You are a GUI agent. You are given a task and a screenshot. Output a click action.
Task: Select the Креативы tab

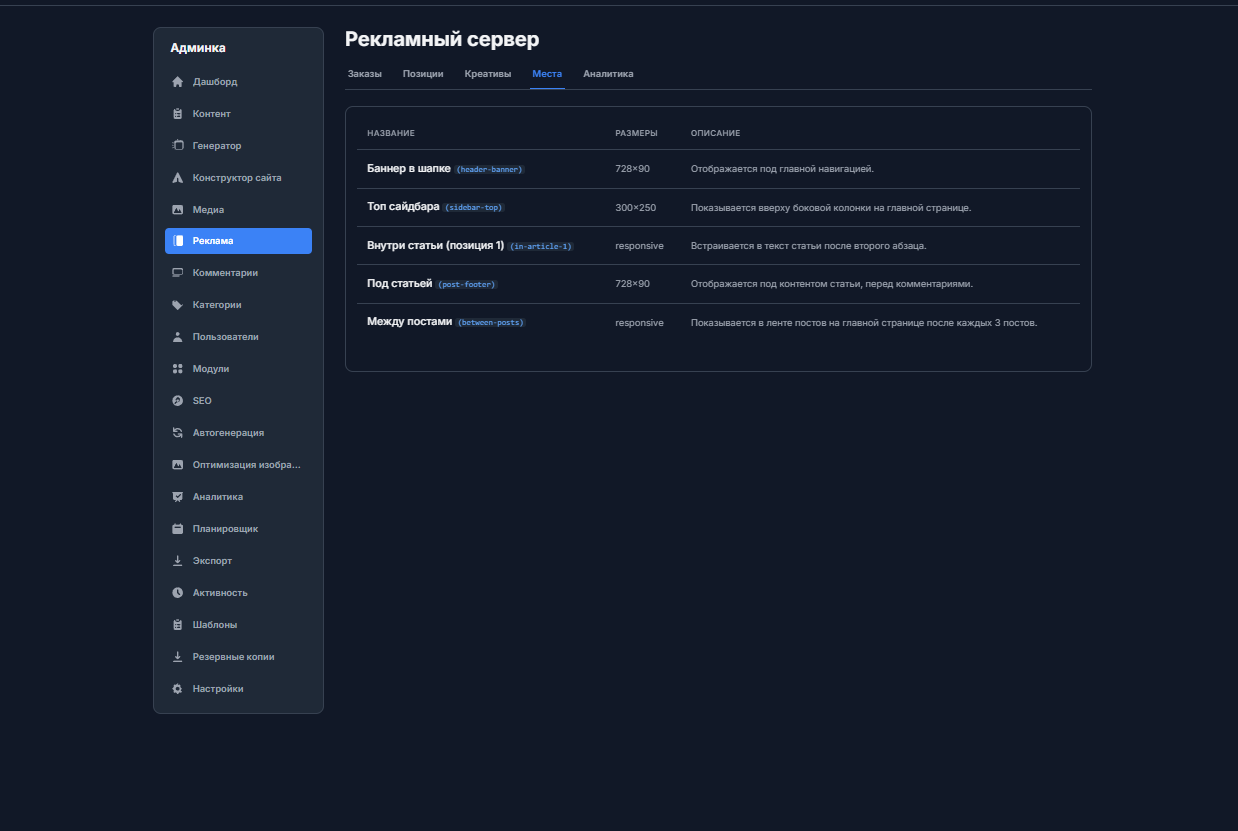[488, 74]
